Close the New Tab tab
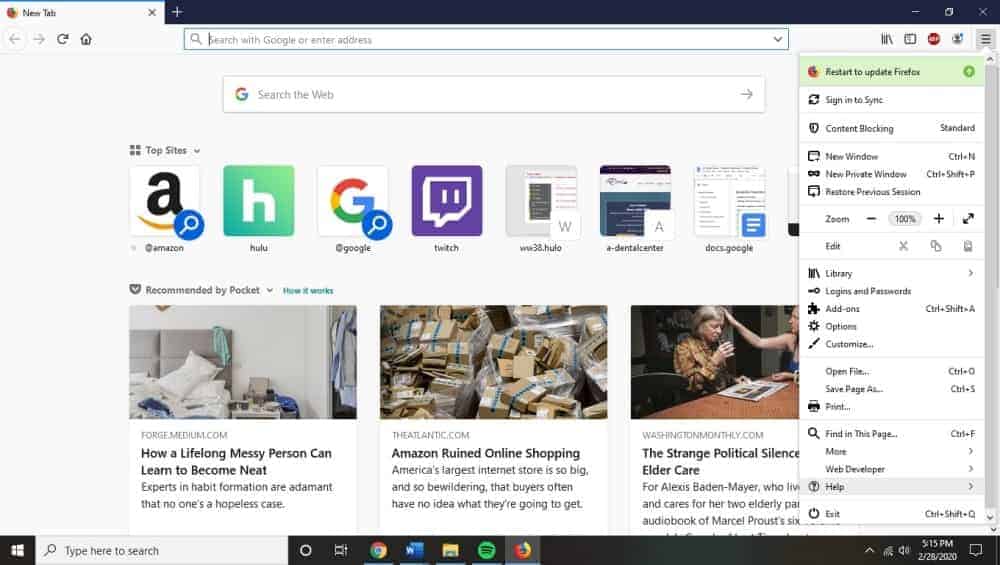 click(x=152, y=12)
